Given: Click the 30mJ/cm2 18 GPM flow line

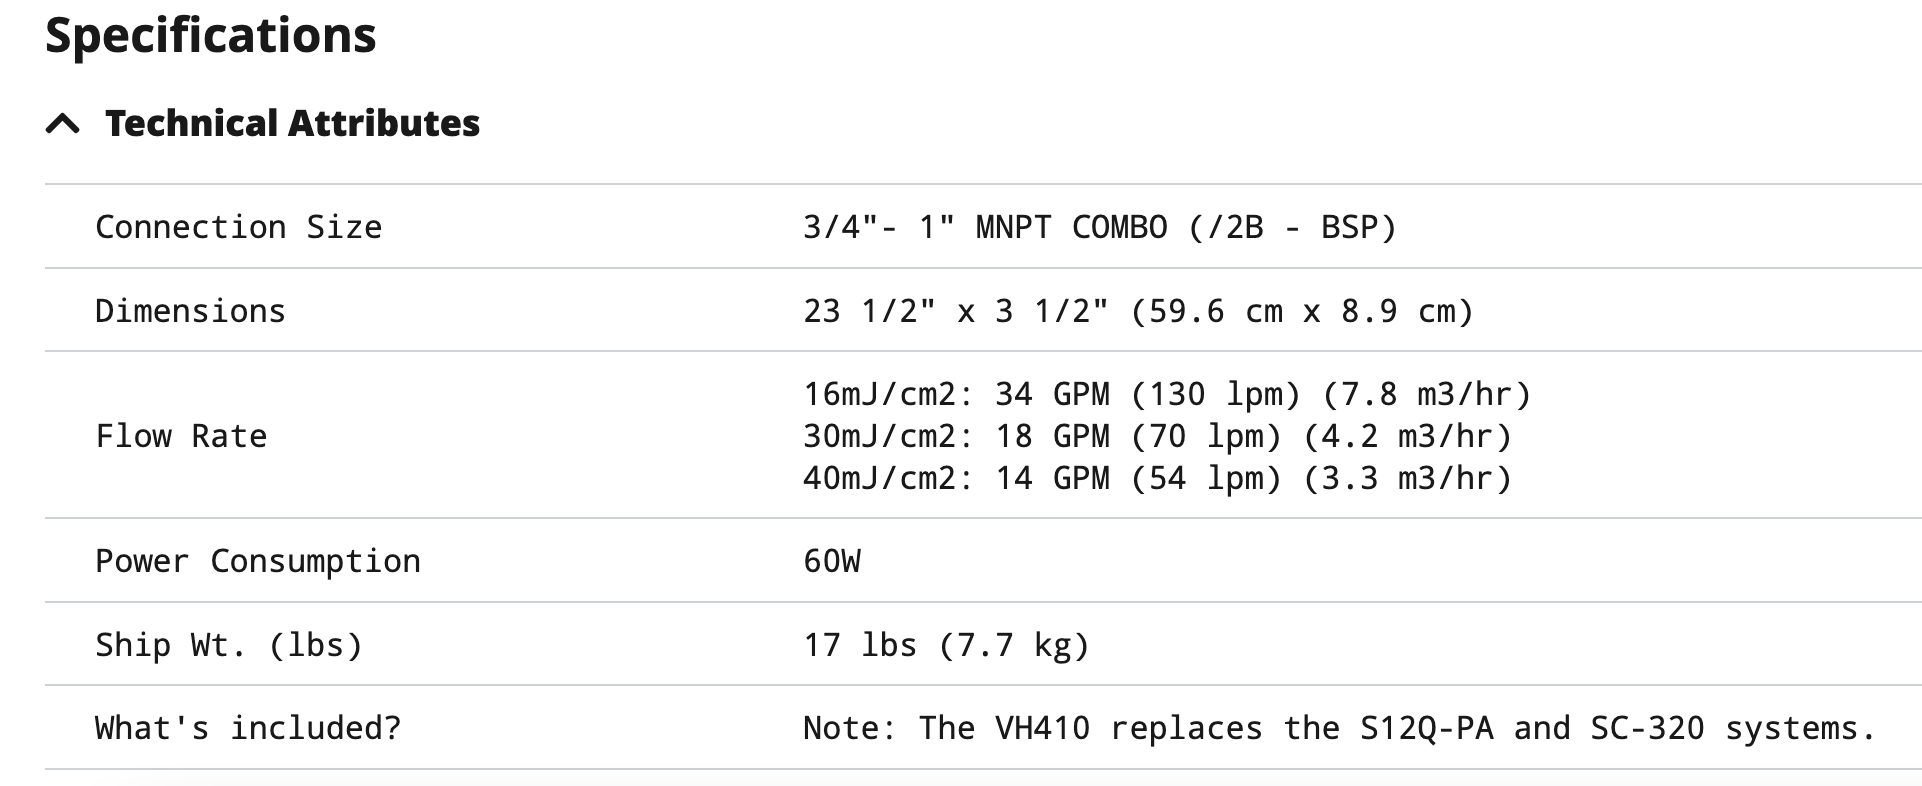Looking at the screenshot, I should [1157, 436].
